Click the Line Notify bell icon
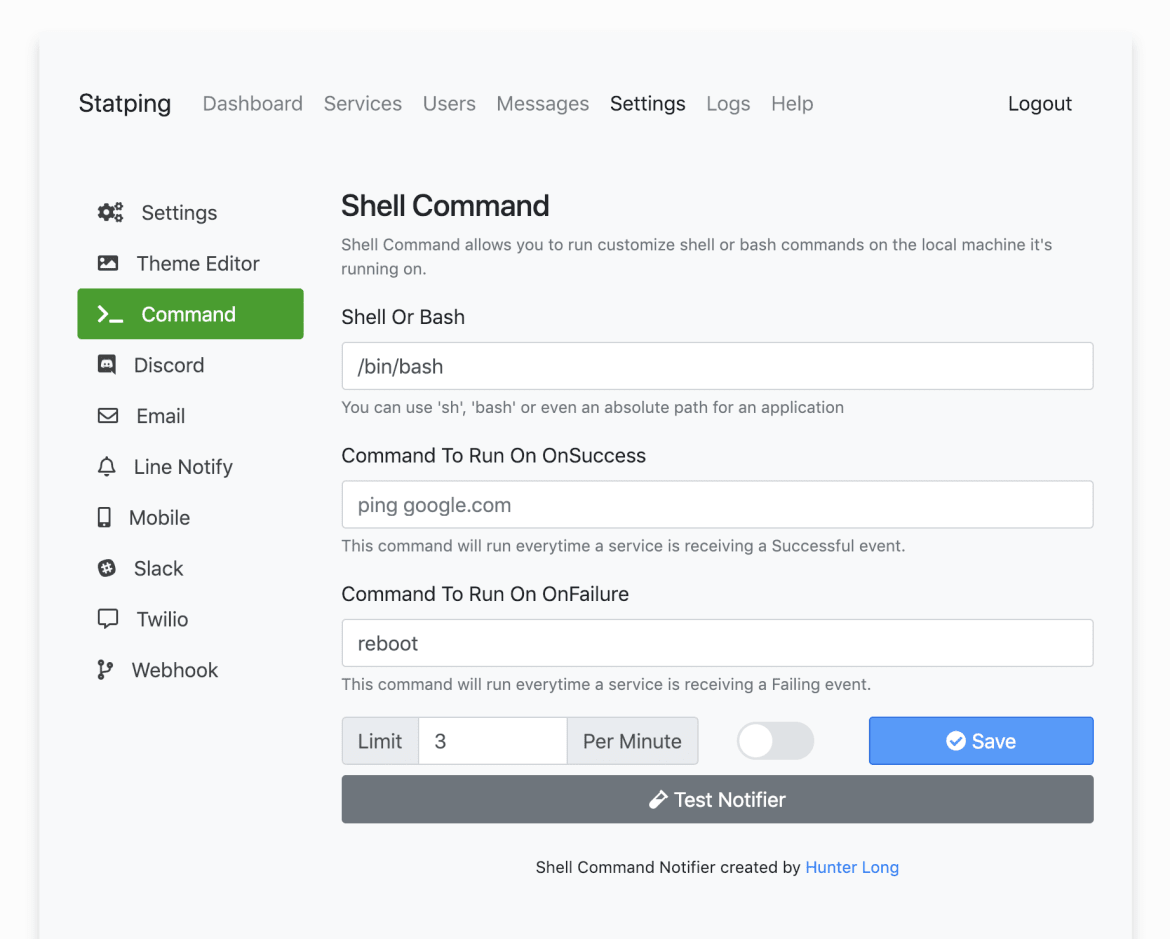This screenshot has height=939, width=1170. (x=107, y=467)
